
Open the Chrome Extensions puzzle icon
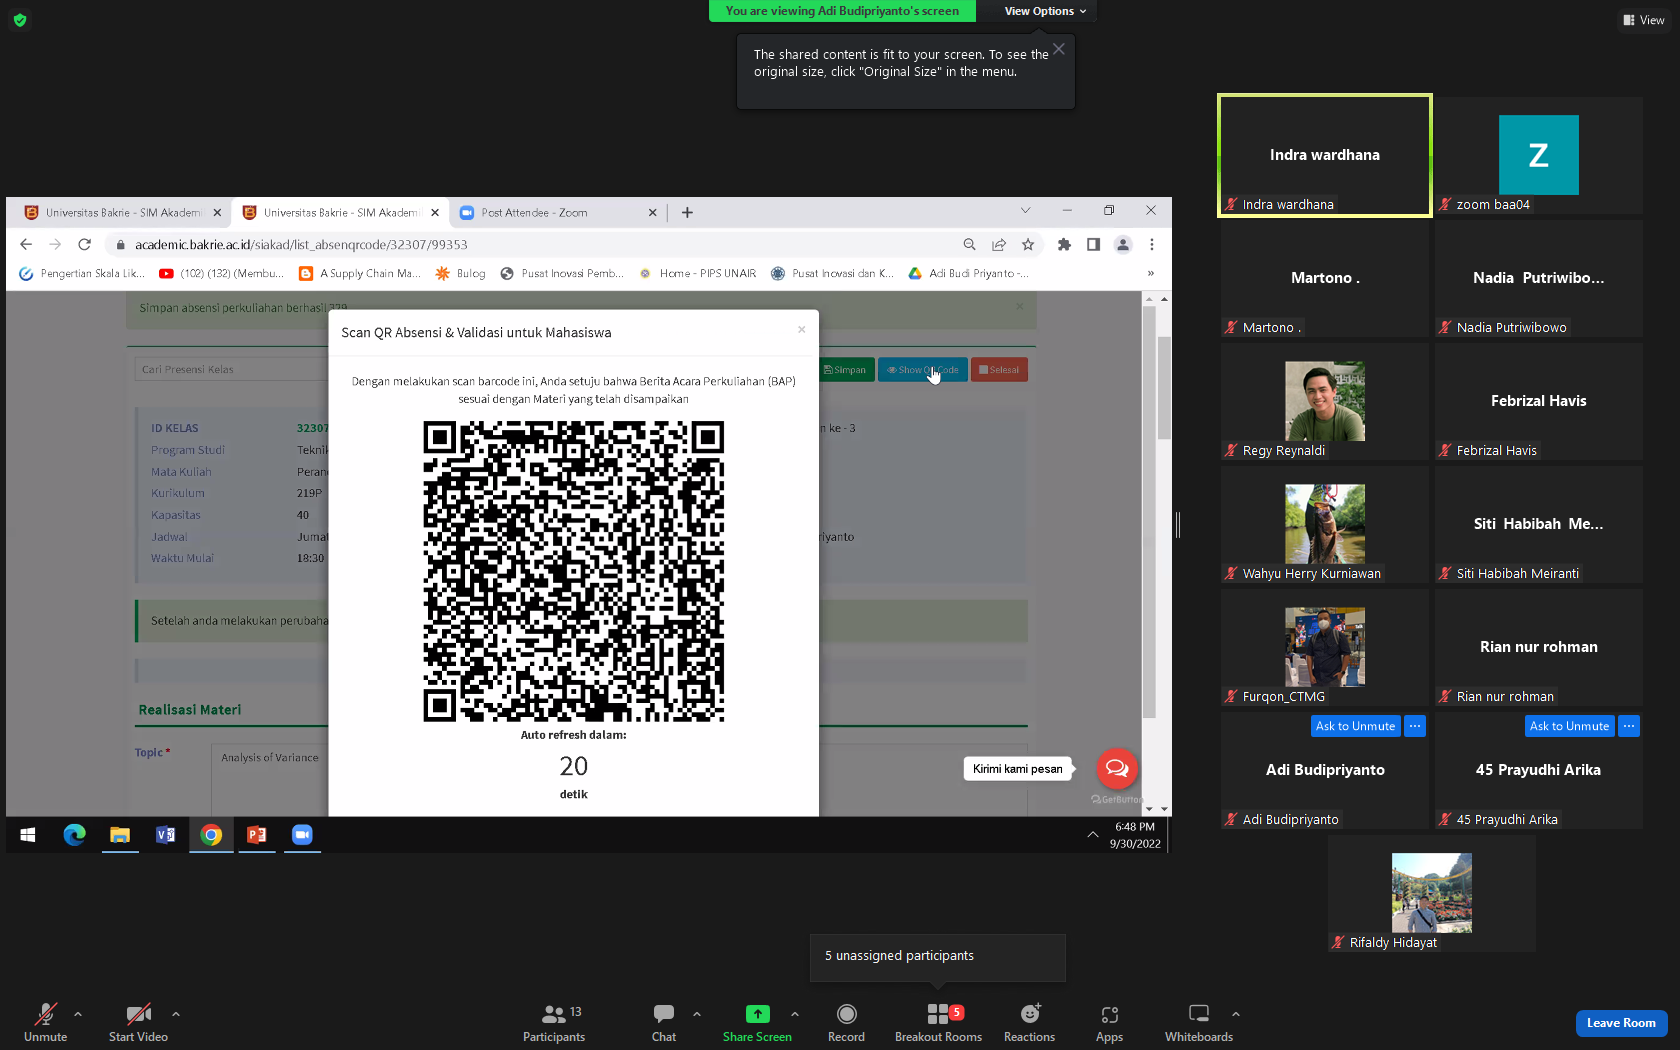pos(1064,244)
